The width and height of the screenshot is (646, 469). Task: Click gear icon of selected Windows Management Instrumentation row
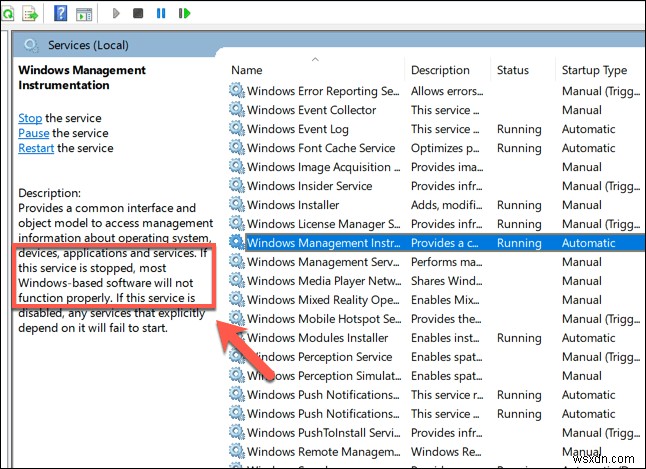pos(236,242)
